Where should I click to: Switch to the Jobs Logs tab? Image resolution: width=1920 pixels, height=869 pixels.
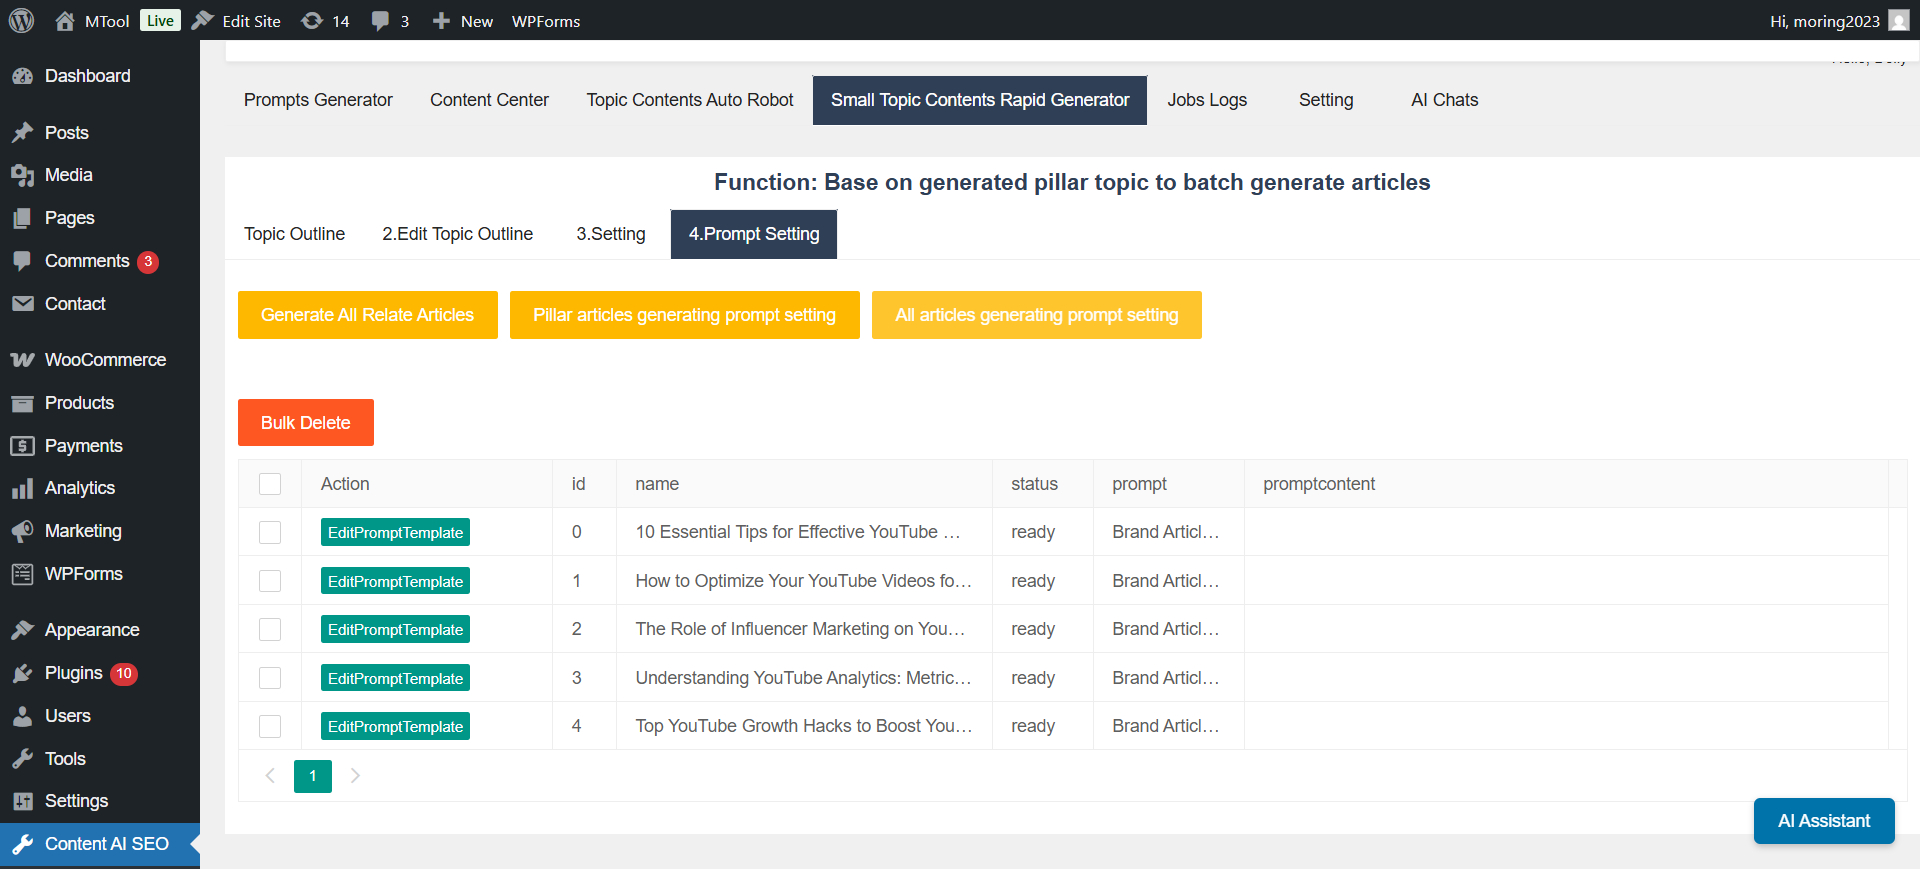point(1207,100)
